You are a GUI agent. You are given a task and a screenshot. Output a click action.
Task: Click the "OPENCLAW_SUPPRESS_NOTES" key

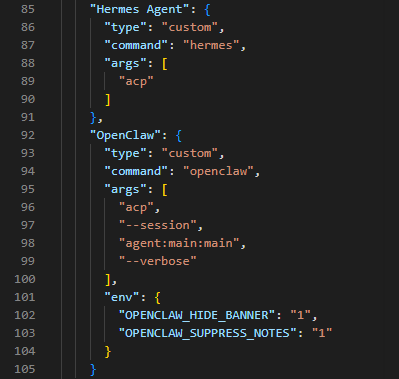tap(207, 333)
